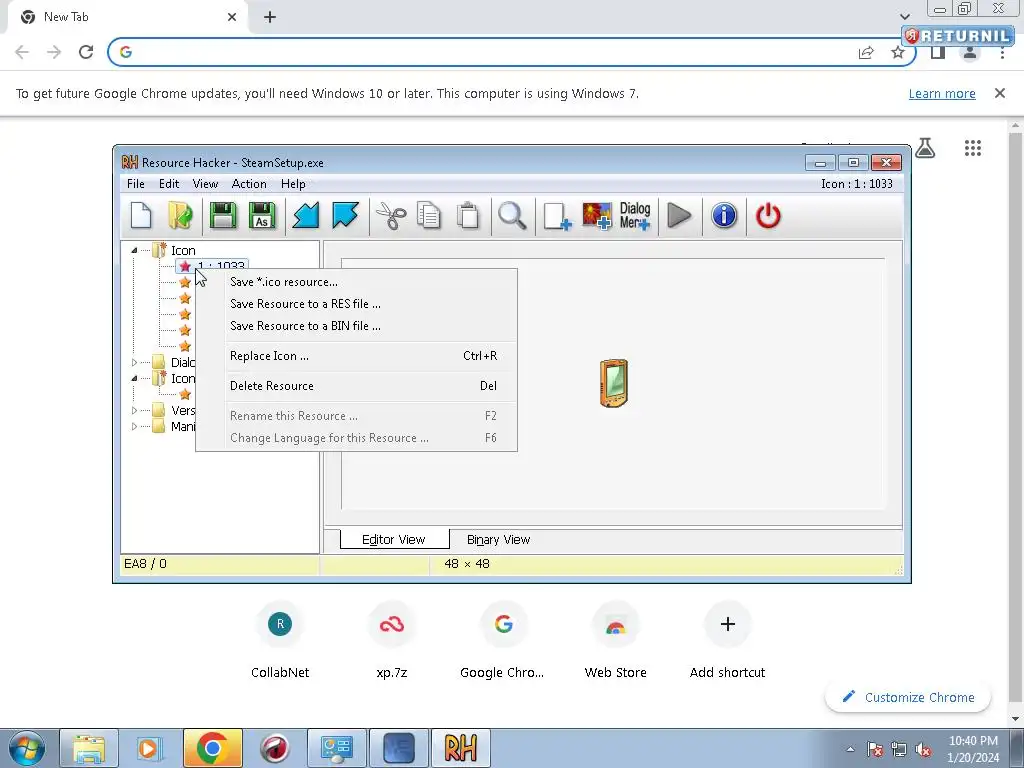
Task: Open Resource Hacker Help menu
Action: (293, 184)
